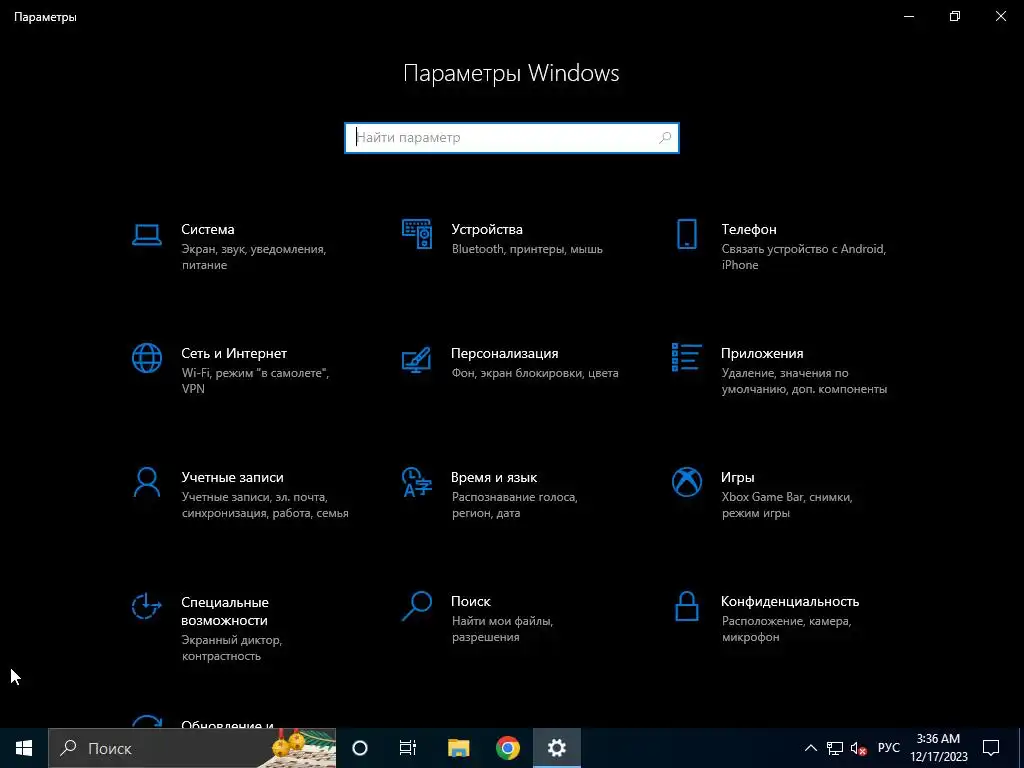Click text 'Удаление, значения по умолчанию, доп. компоненты'
Screen dimensions: 1024x768
tap(804, 381)
